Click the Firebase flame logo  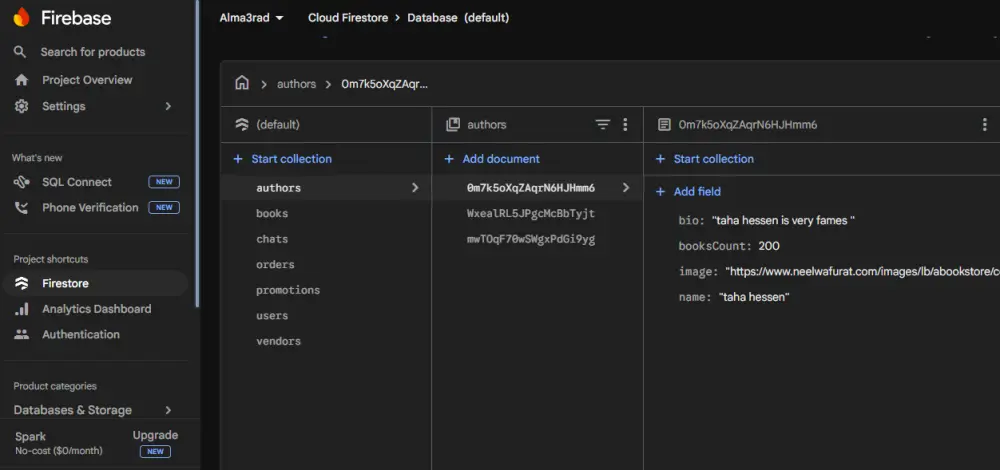(21, 17)
